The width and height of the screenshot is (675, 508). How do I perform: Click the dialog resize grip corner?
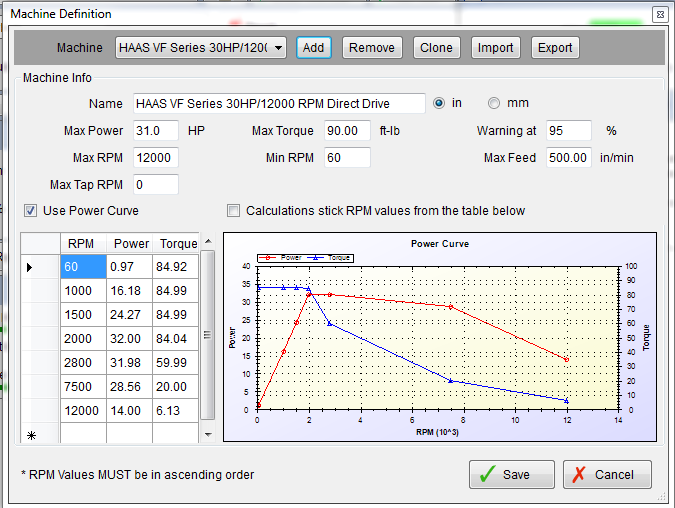click(x=662, y=498)
